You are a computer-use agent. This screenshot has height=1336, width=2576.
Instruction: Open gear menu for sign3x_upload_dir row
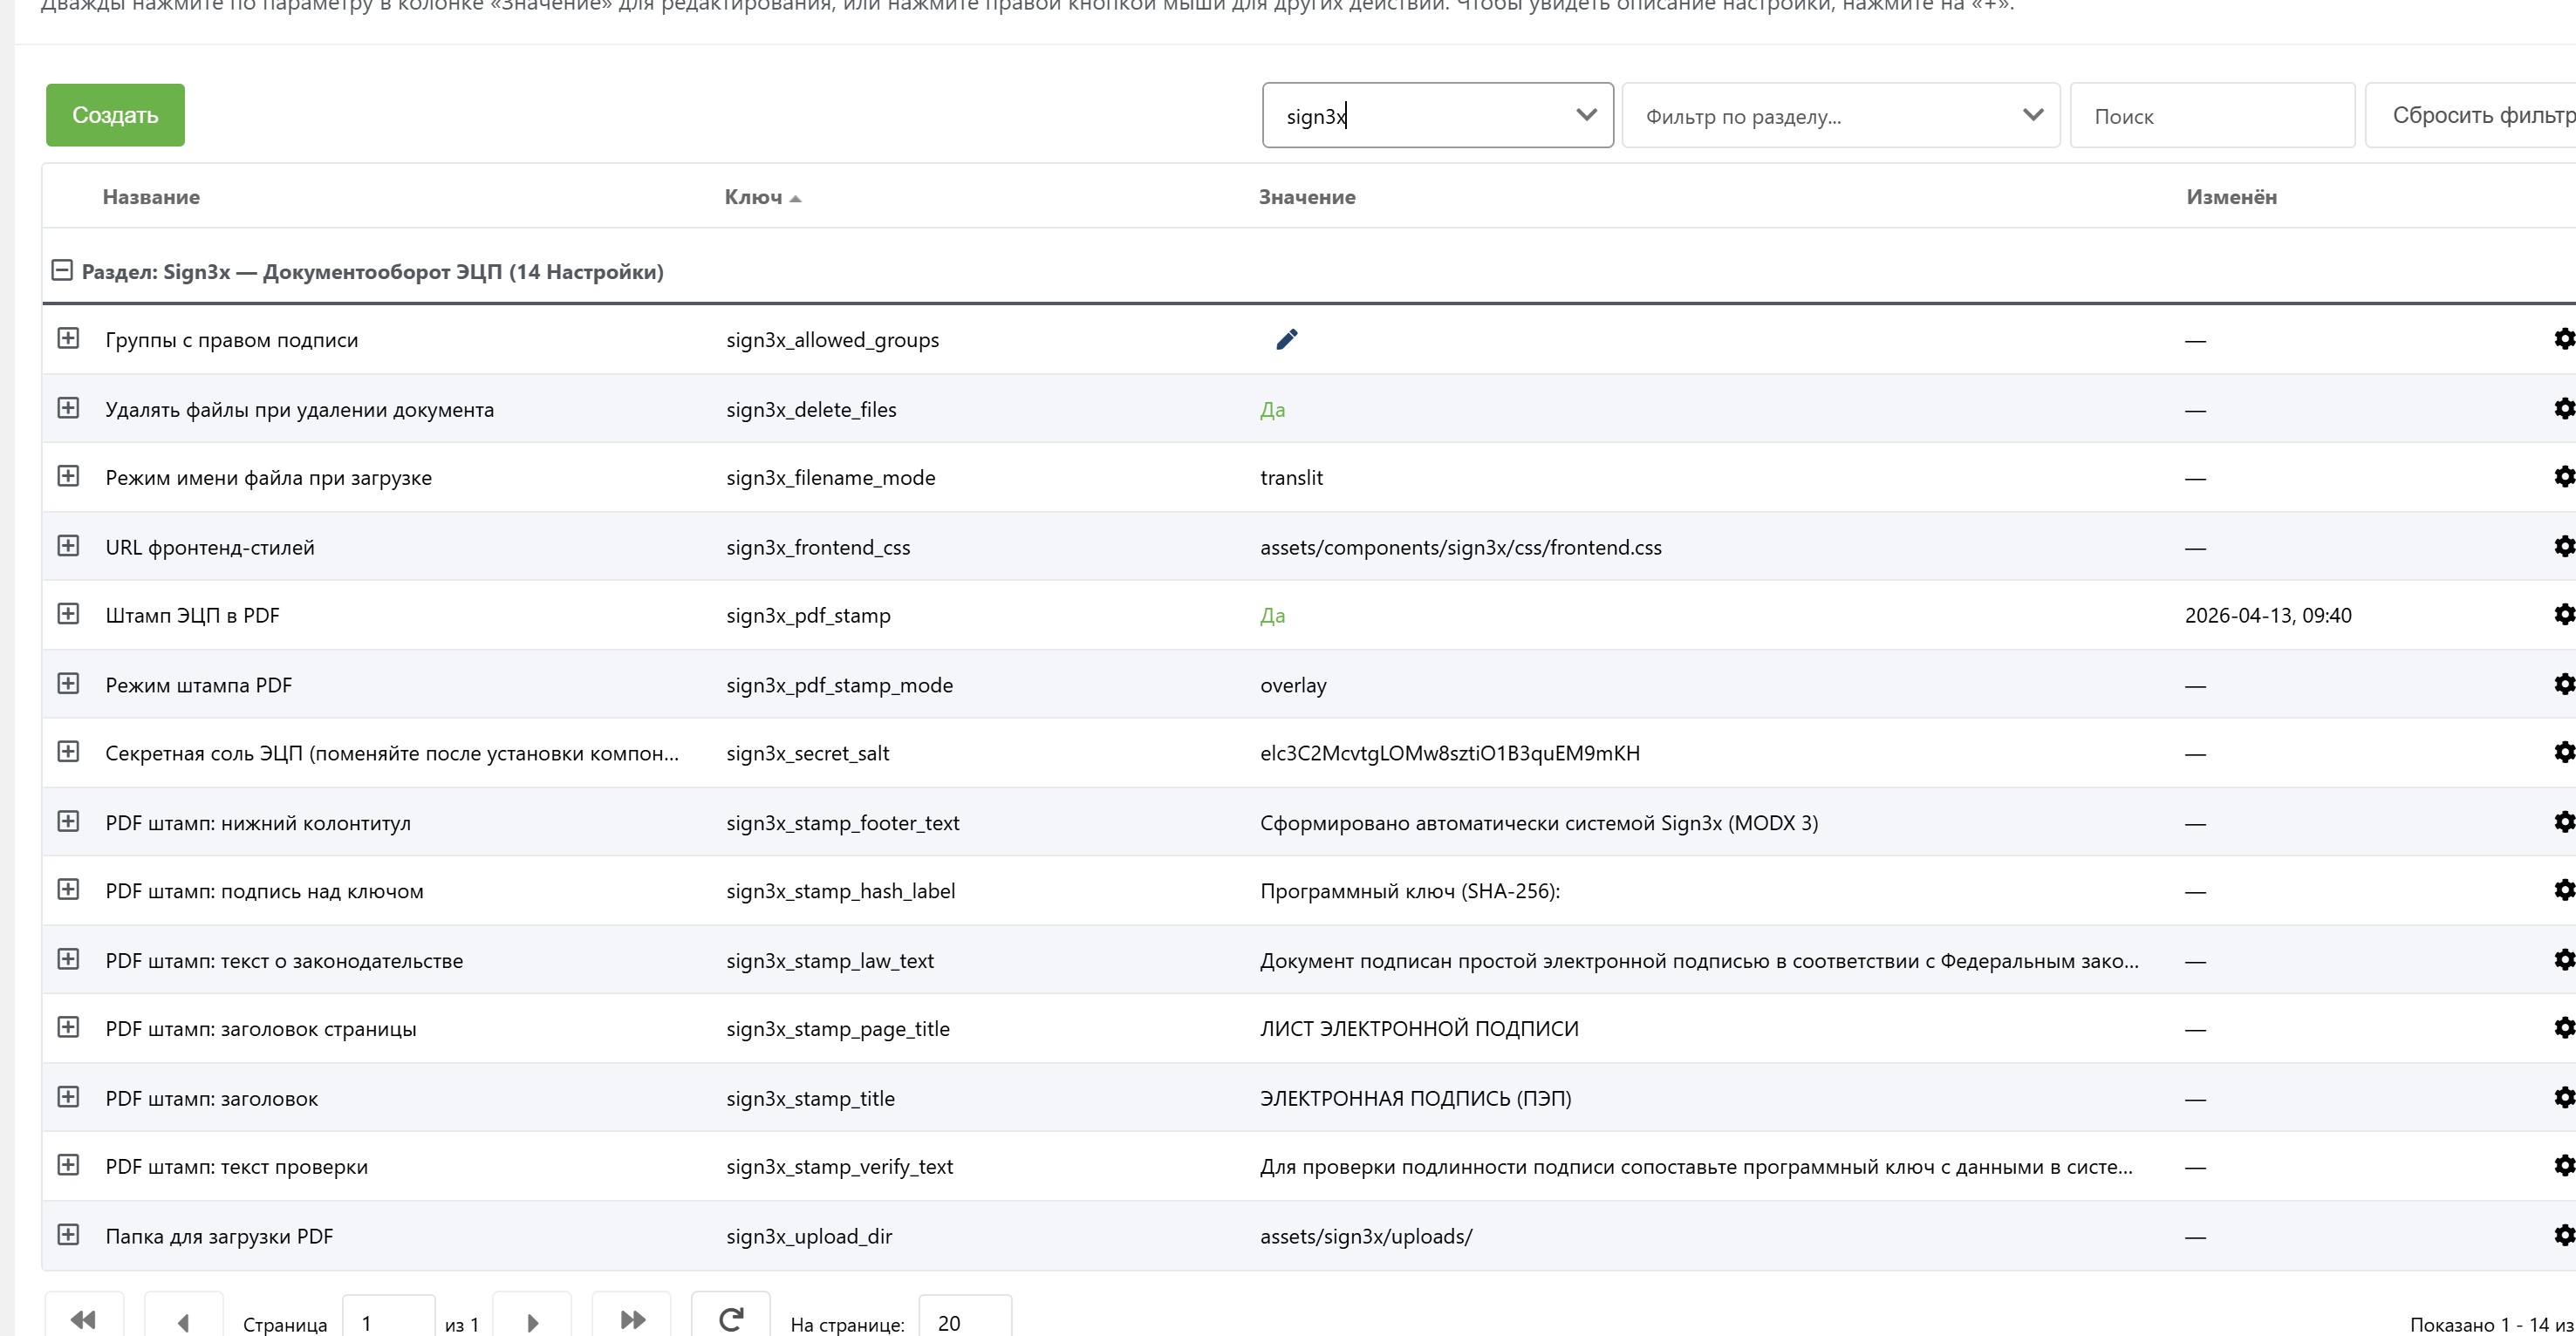(x=2564, y=1235)
